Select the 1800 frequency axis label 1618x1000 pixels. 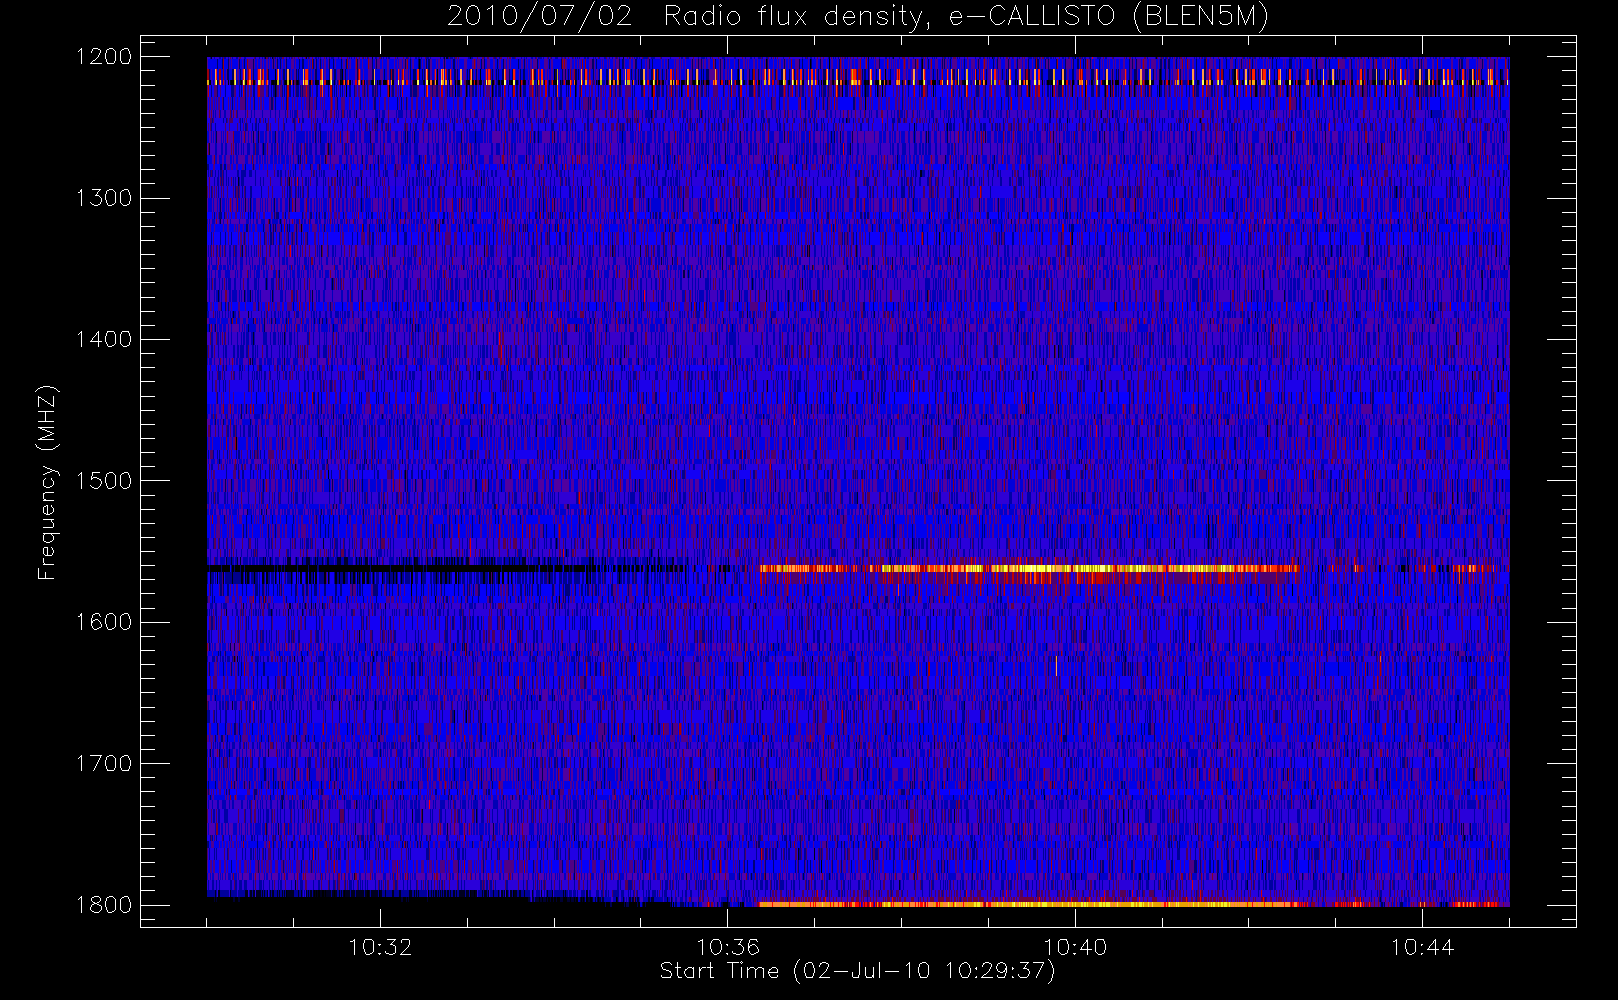104,905
